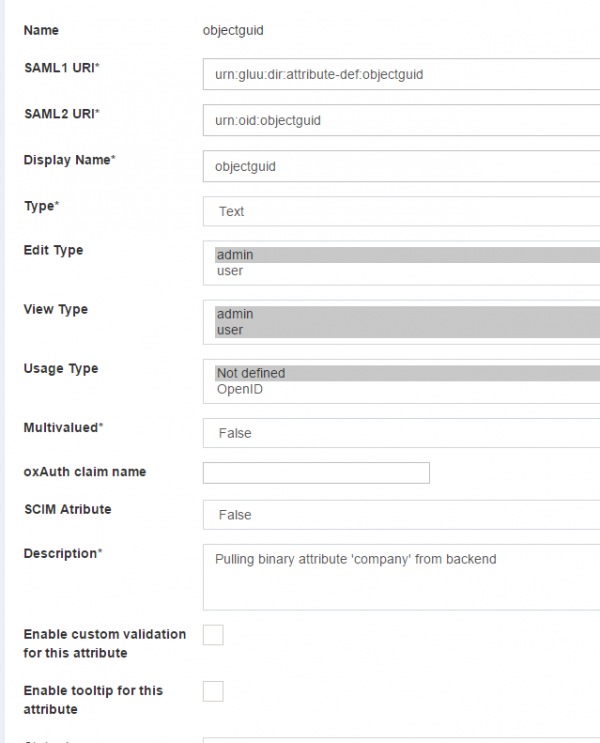Viewport: 600px width, 743px height.
Task: Click the SAML1 URI input field
Action: click(400, 74)
